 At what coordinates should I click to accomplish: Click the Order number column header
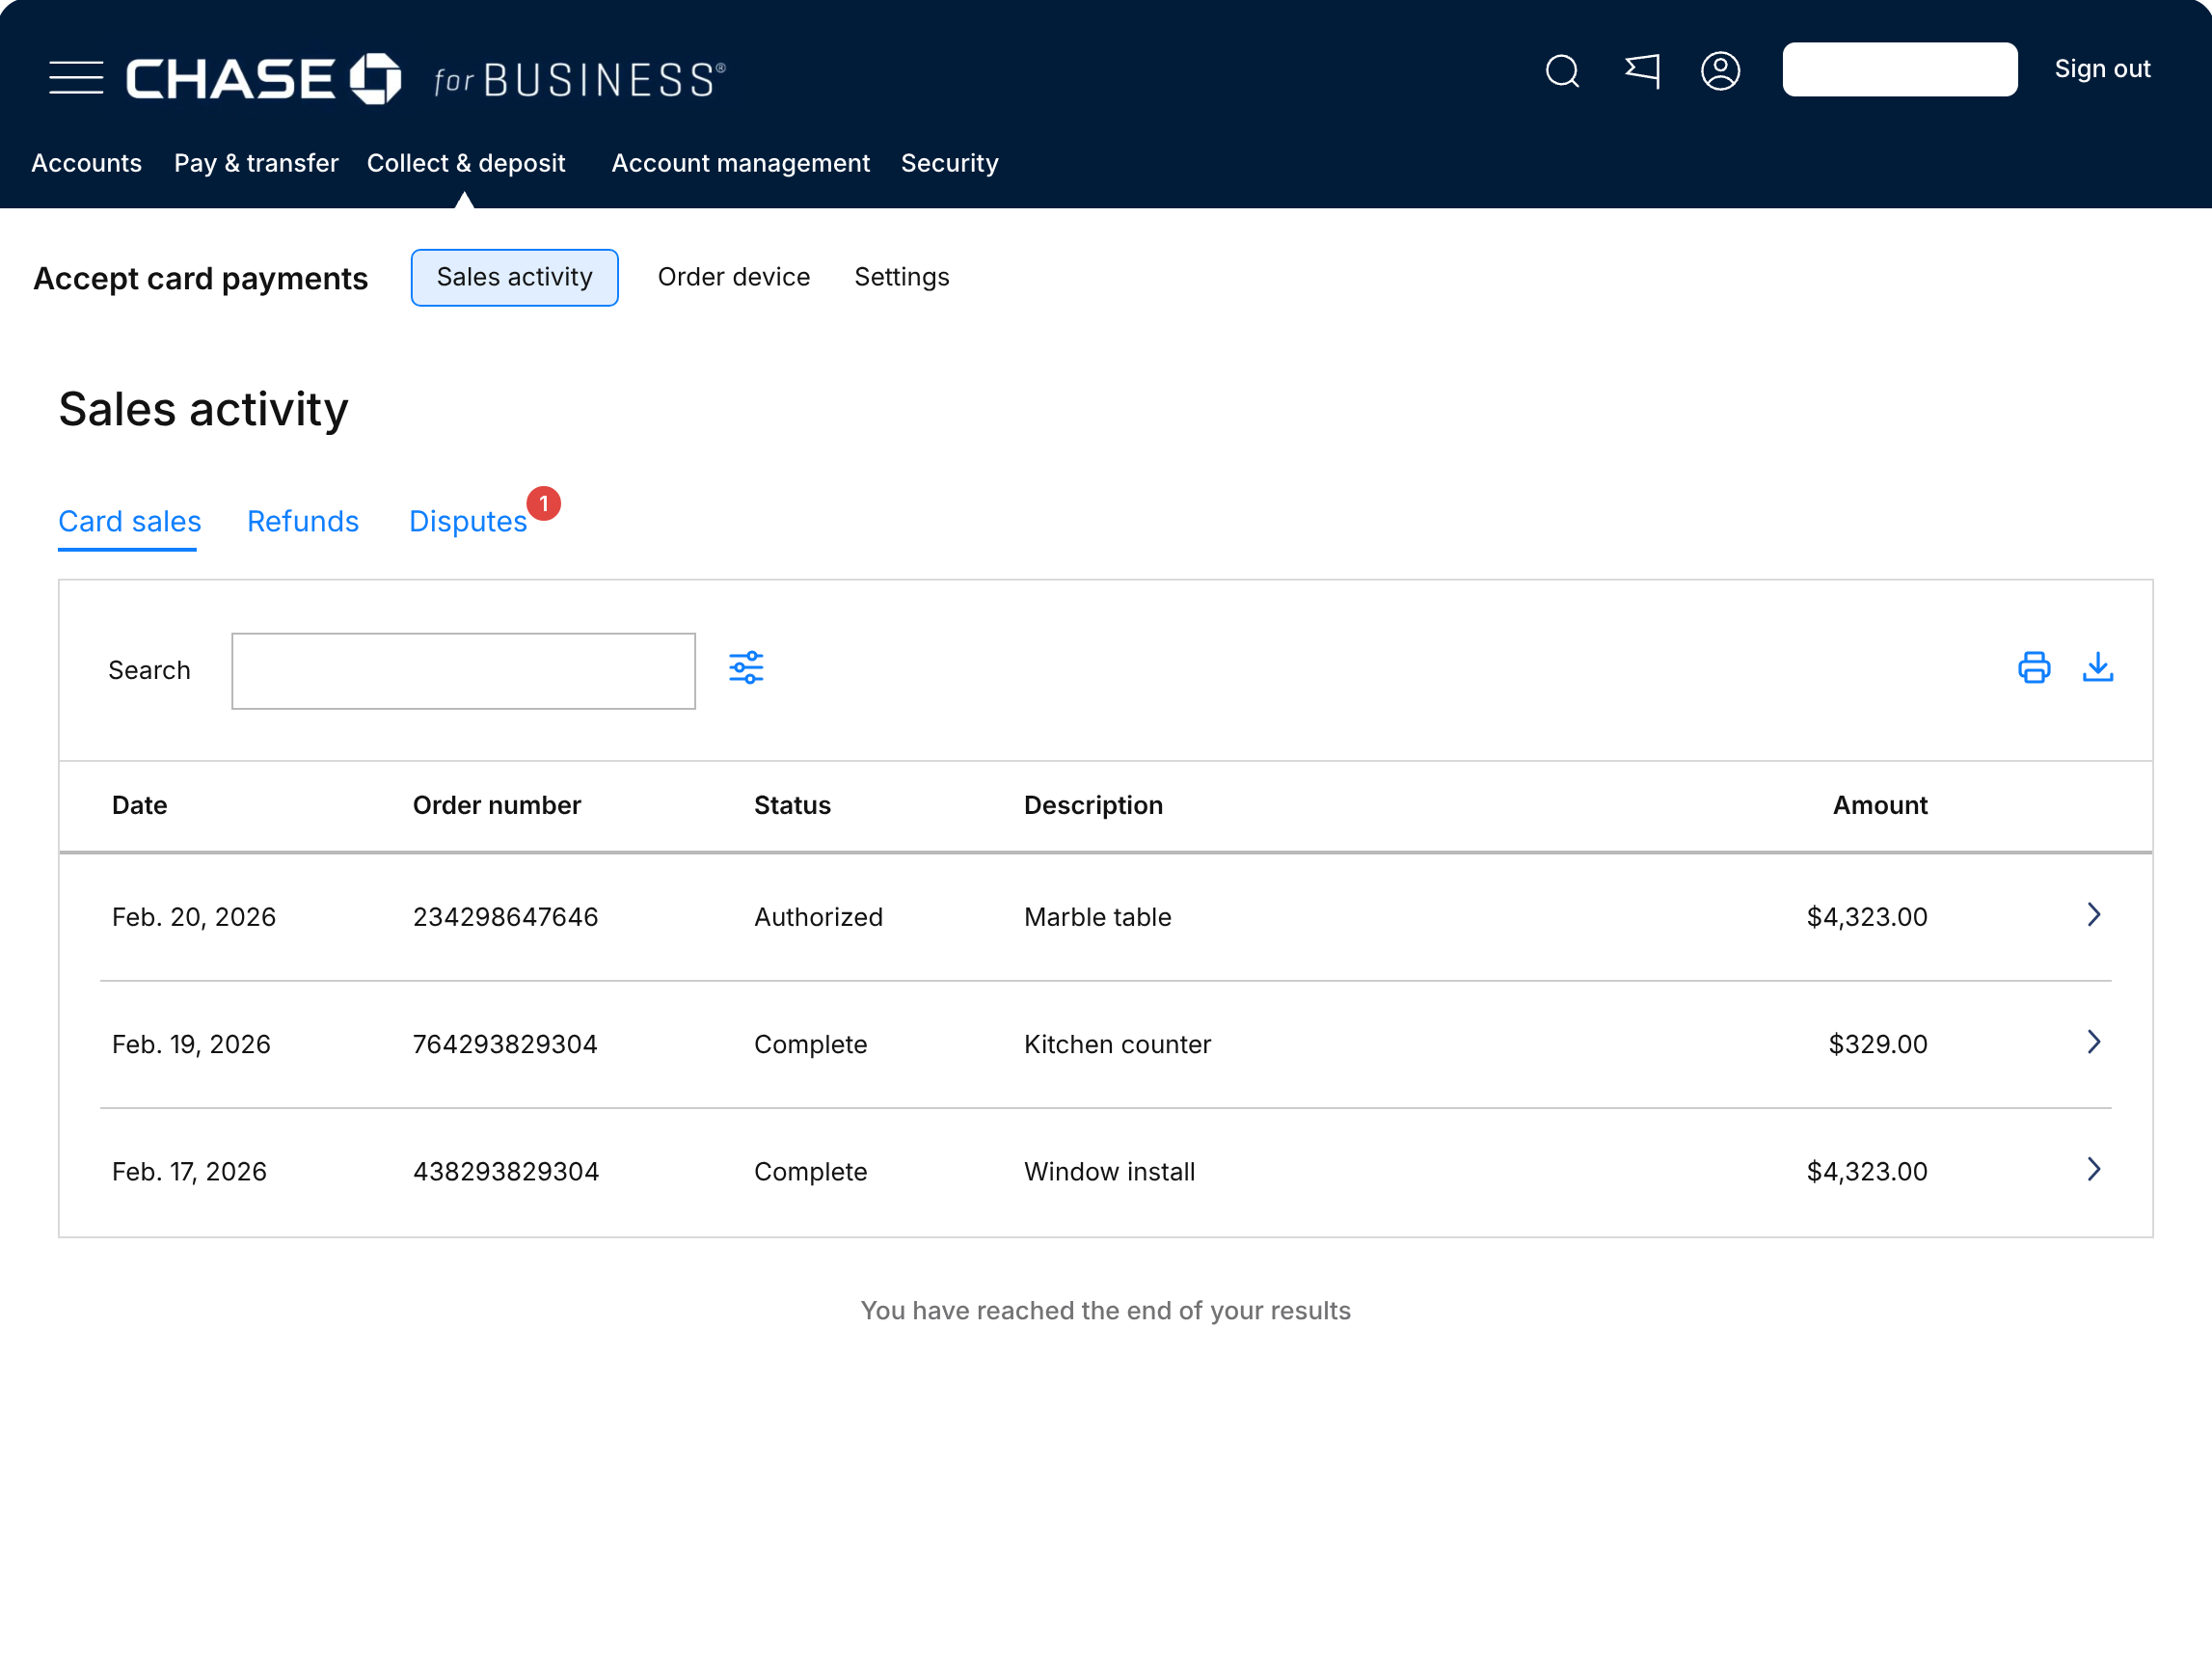pos(497,805)
